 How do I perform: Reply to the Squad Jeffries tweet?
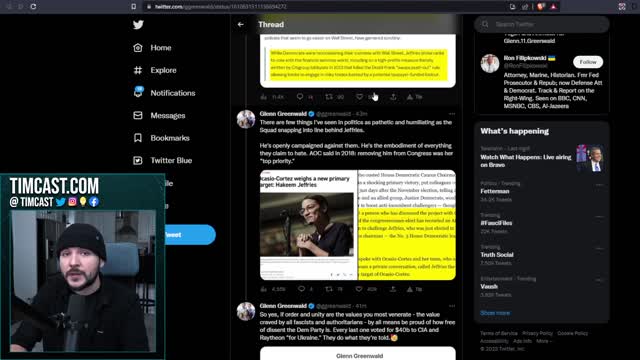[x=301, y=289]
